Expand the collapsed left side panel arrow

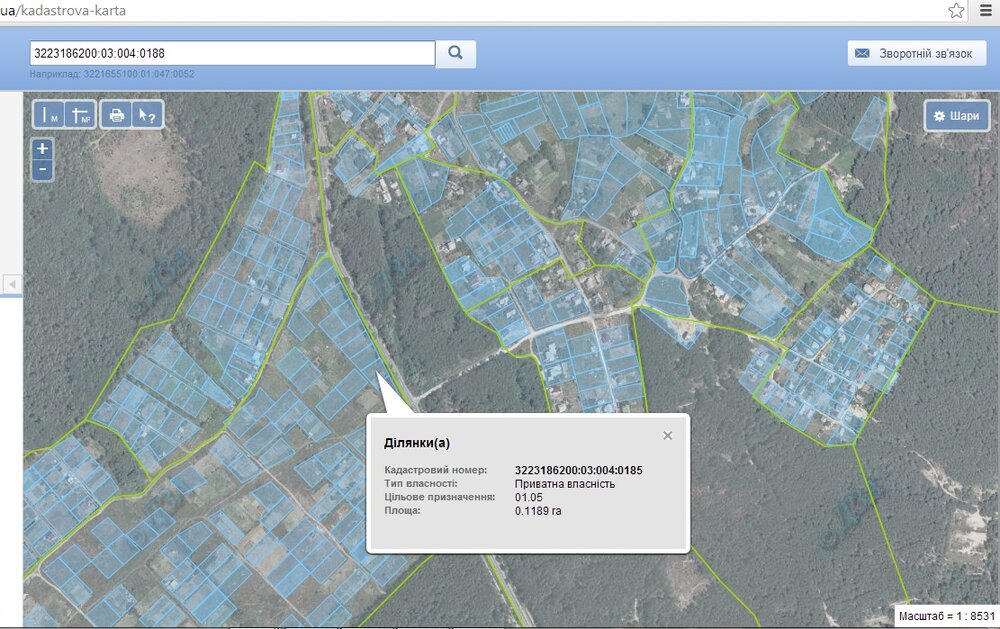pyautogui.click(x=12, y=285)
